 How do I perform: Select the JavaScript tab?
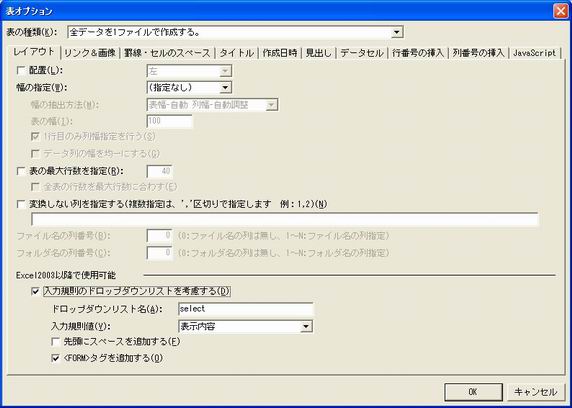pyautogui.click(x=534, y=53)
